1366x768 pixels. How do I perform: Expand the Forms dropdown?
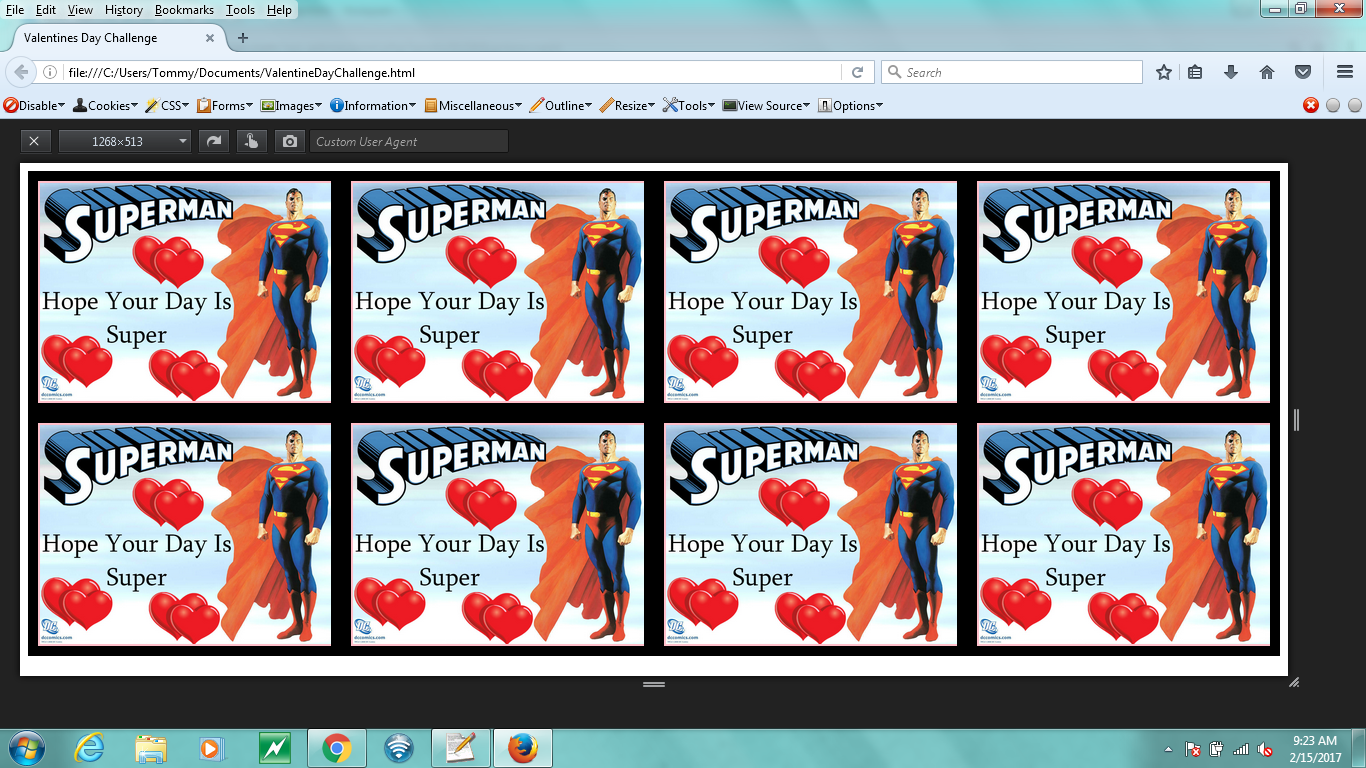click(x=225, y=105)
